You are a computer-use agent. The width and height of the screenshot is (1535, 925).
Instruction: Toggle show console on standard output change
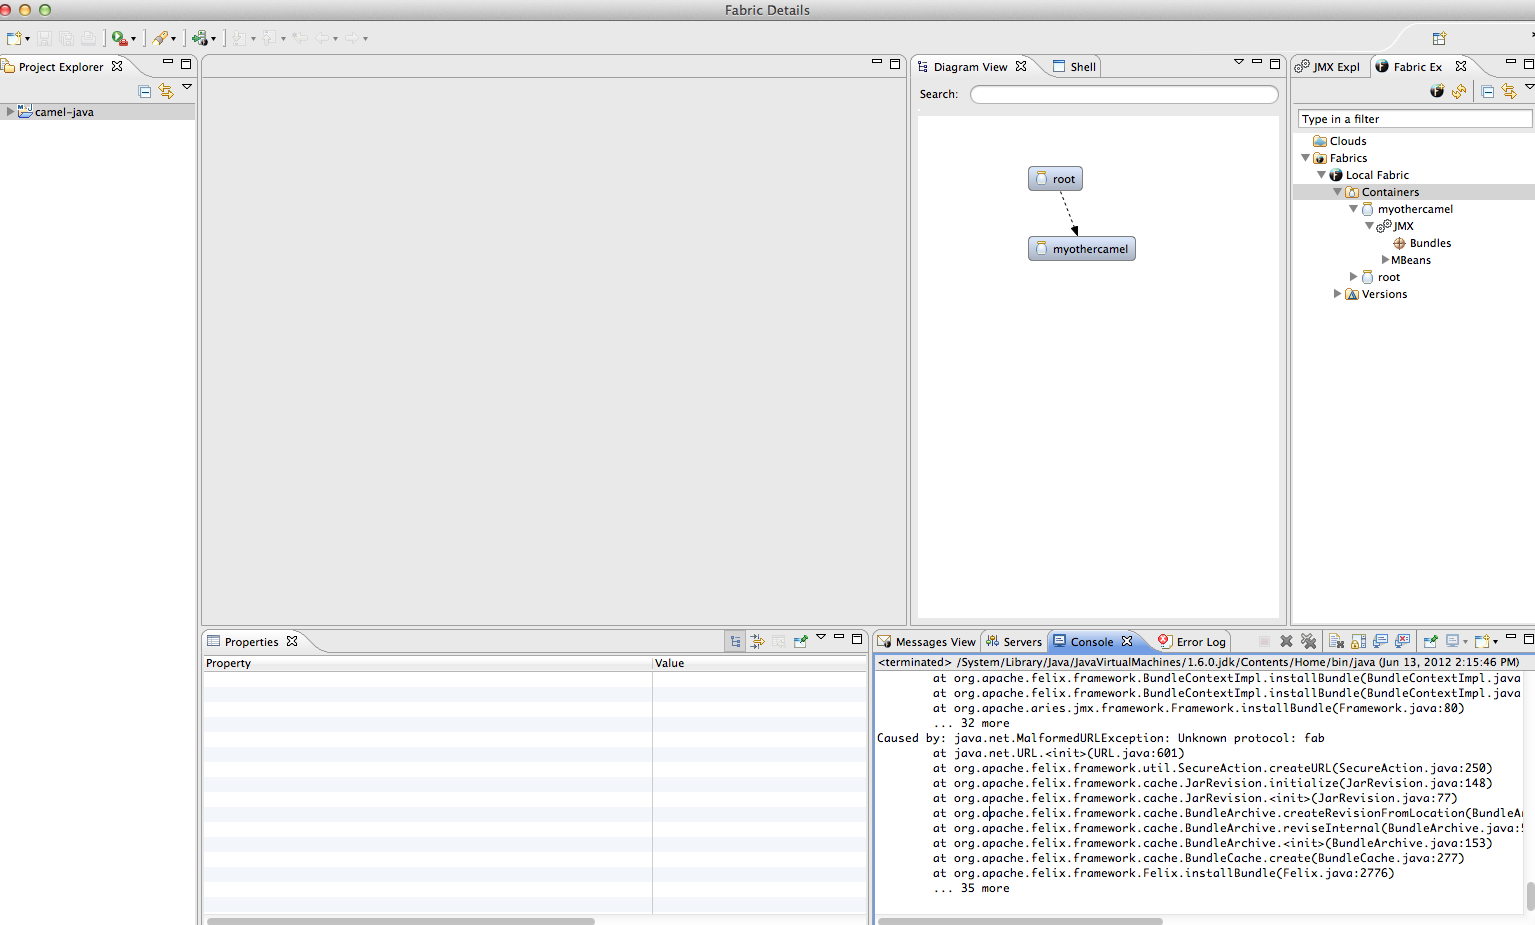(1380, 642)
